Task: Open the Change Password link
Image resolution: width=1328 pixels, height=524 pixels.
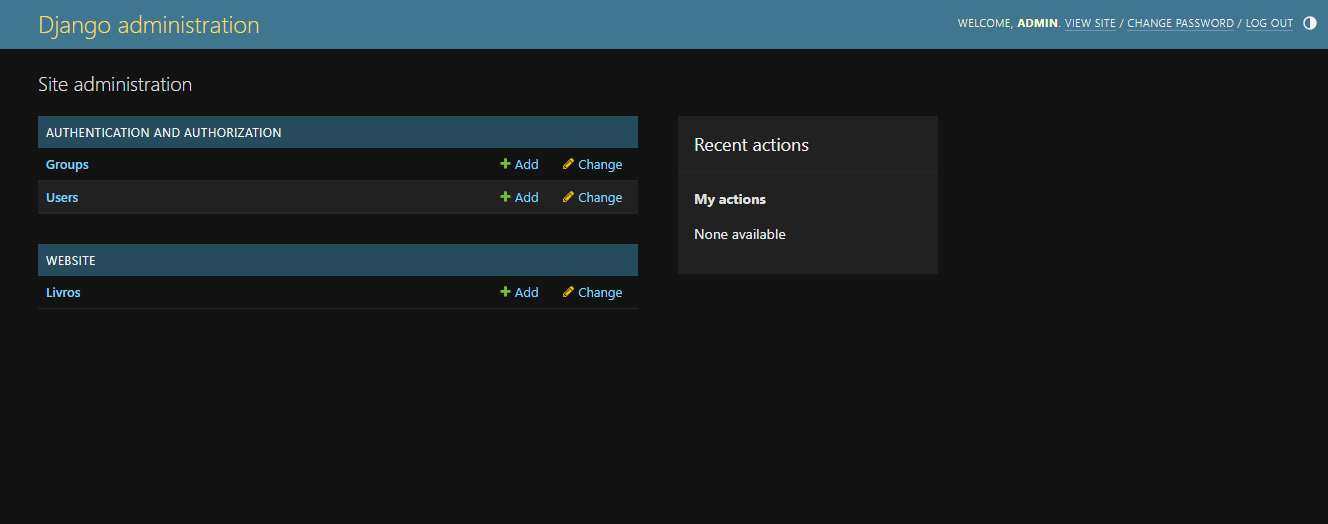Action: click(x=1180, y=23)
